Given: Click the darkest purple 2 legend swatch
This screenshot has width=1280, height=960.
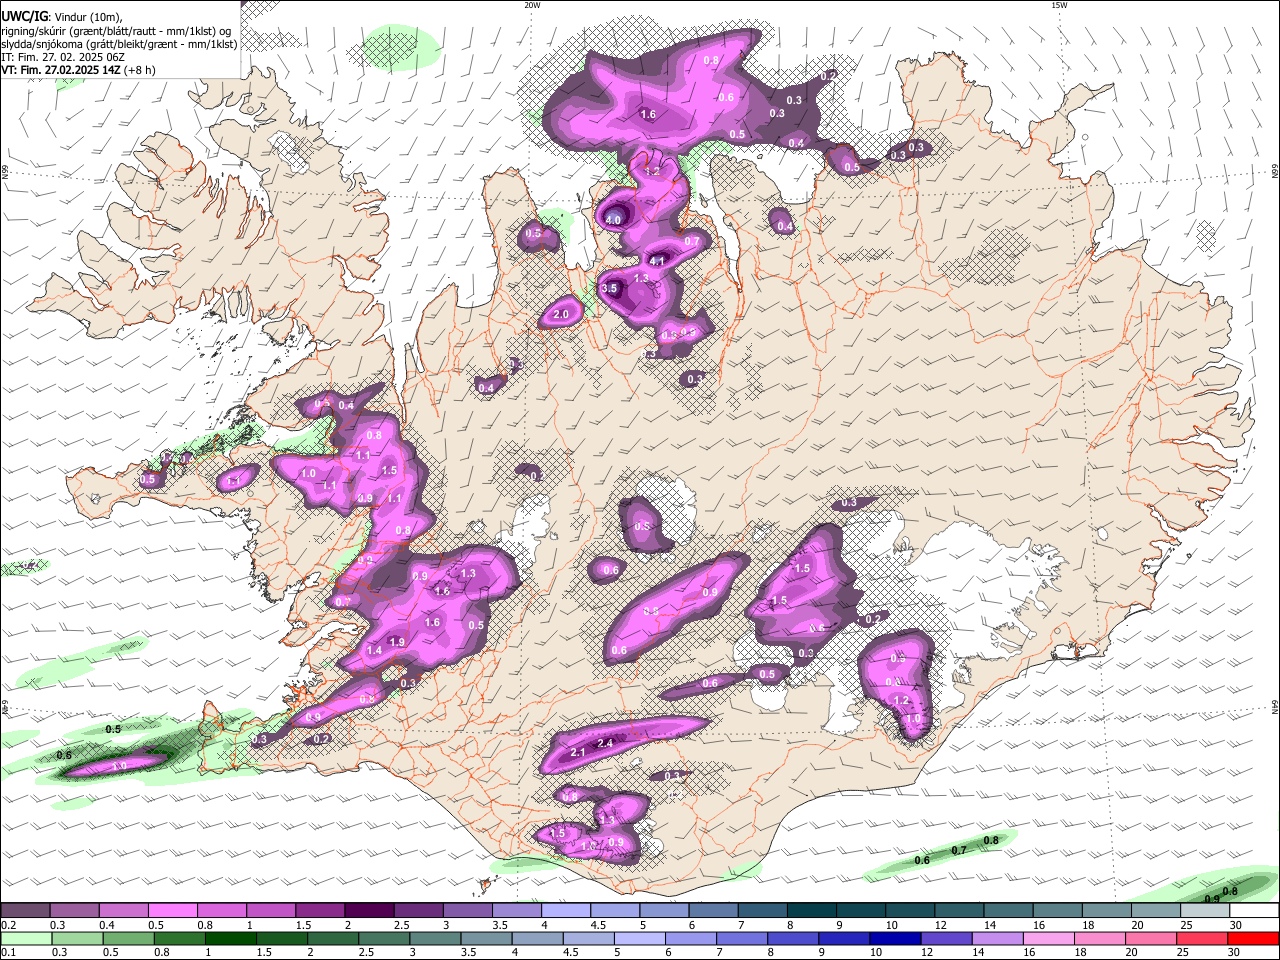Looking at the screenshot, I should coord(368,911).
